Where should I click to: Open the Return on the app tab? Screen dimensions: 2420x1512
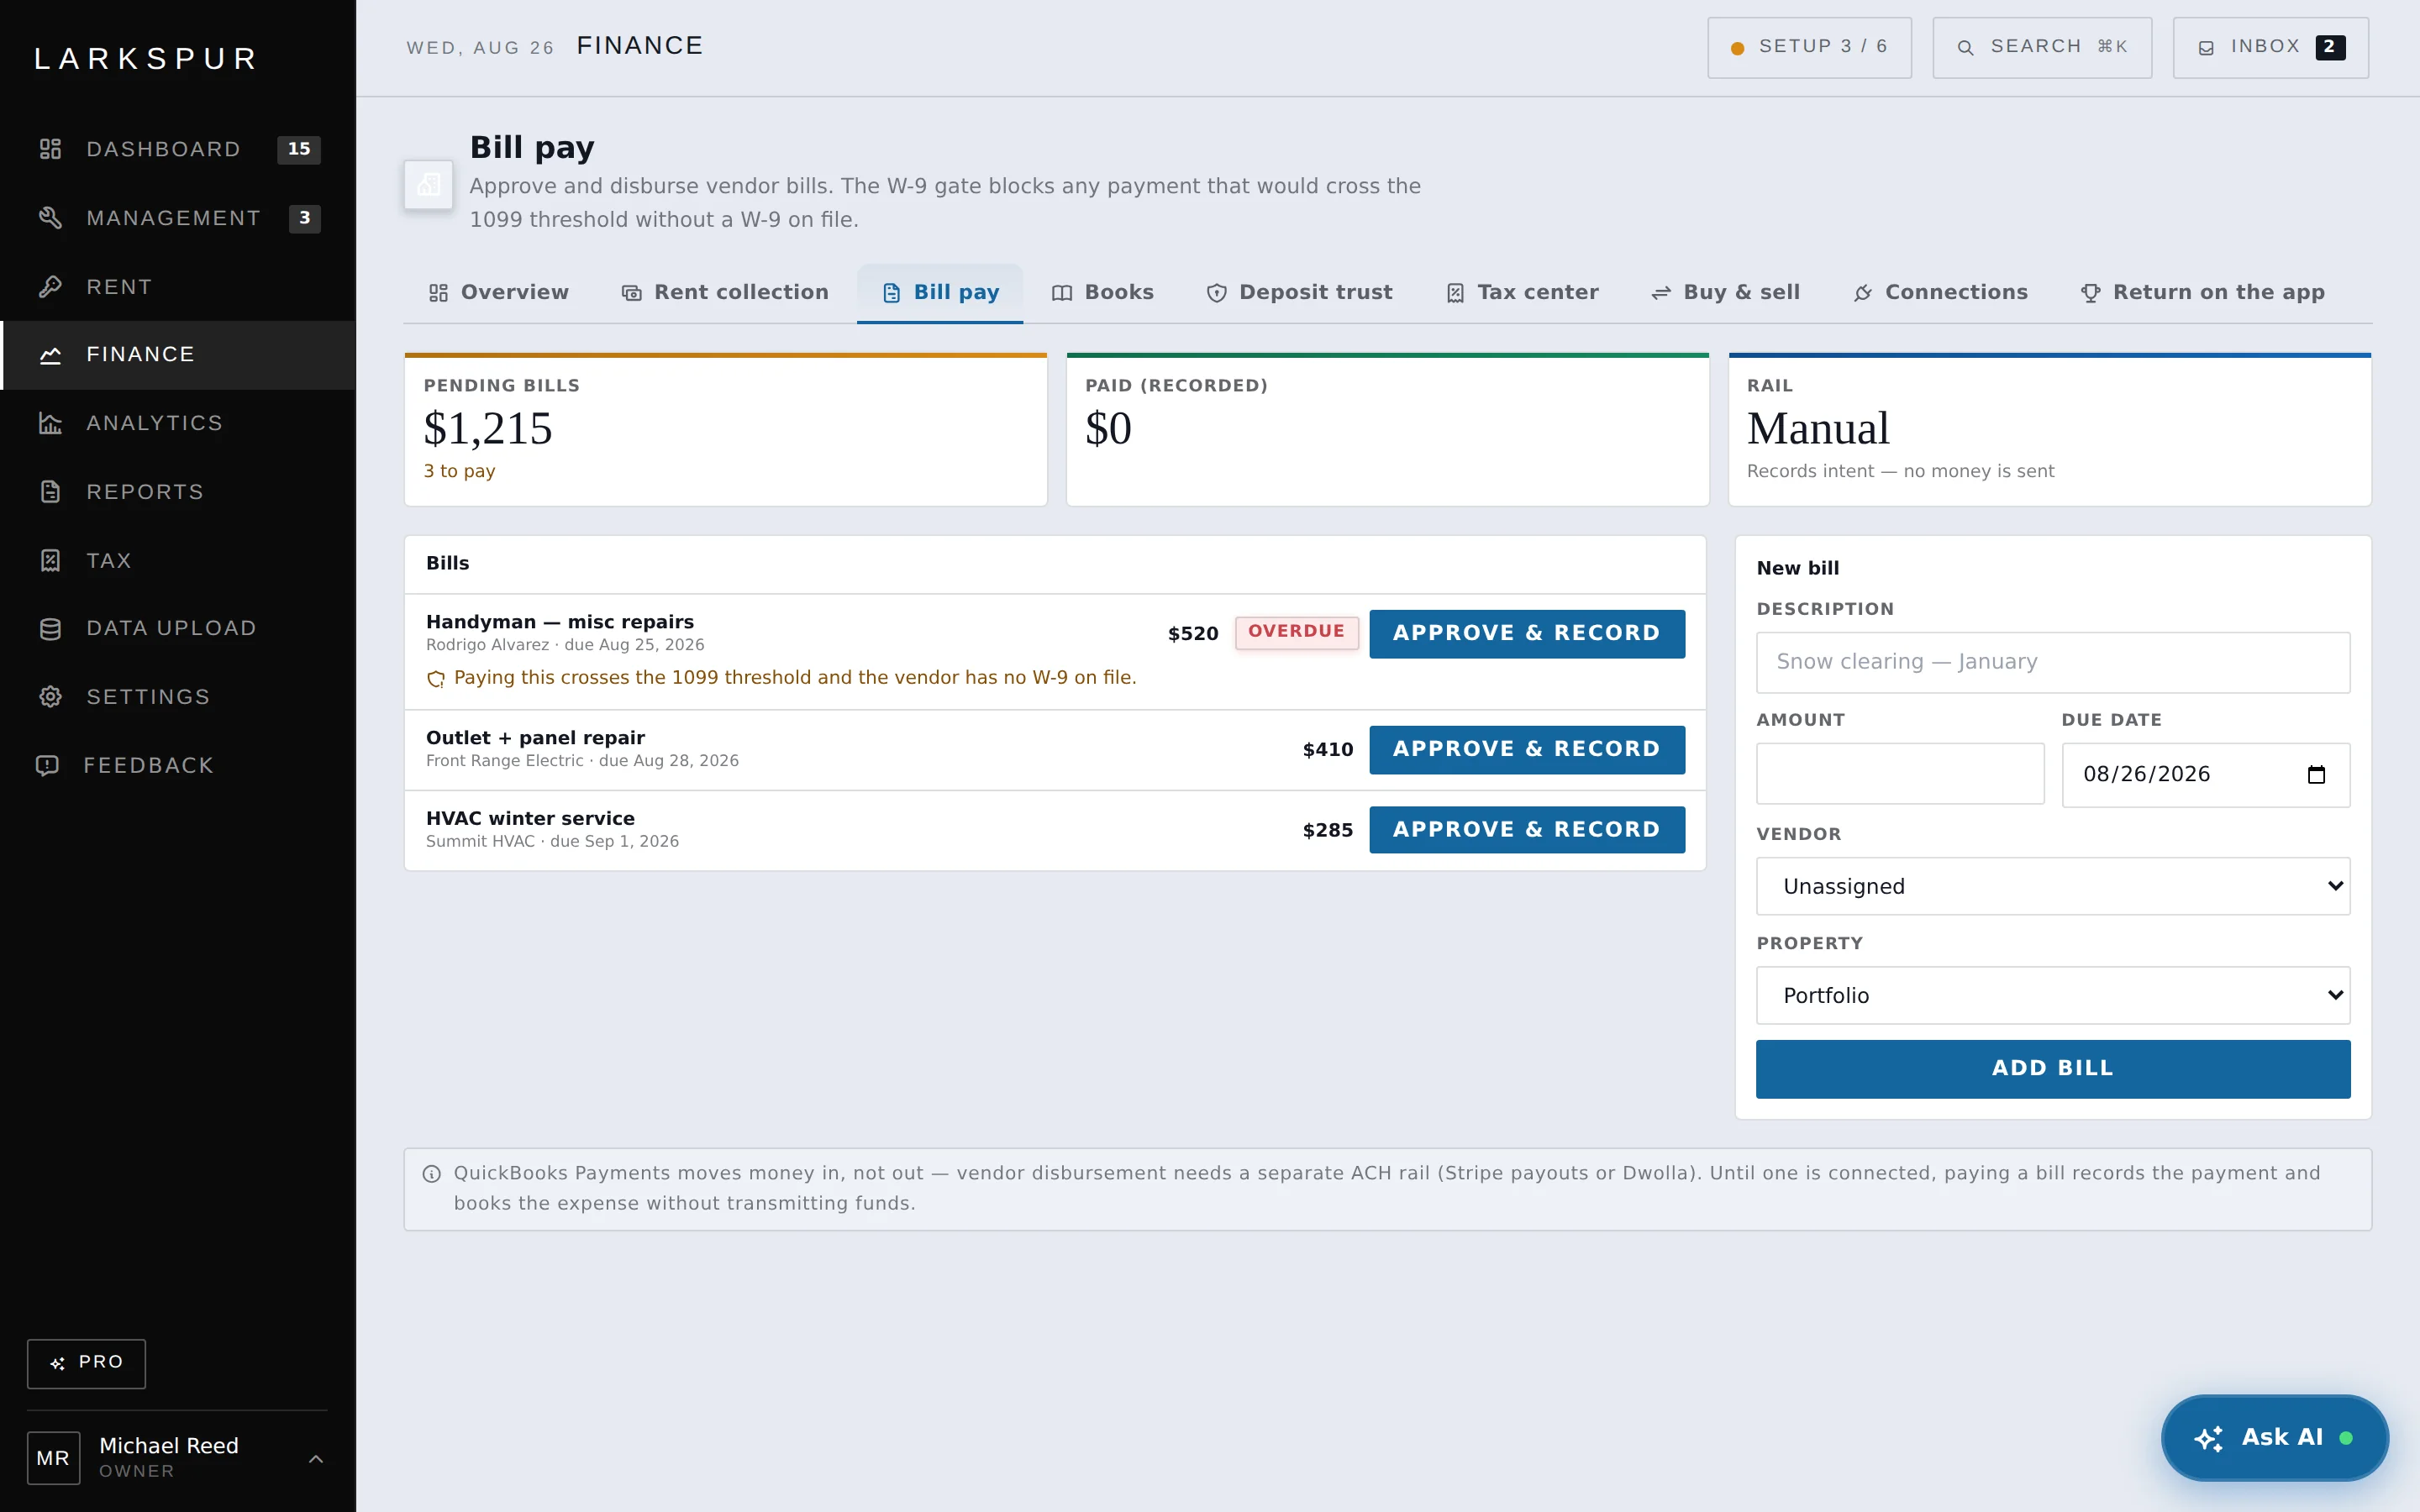[x=2203, y=293]
